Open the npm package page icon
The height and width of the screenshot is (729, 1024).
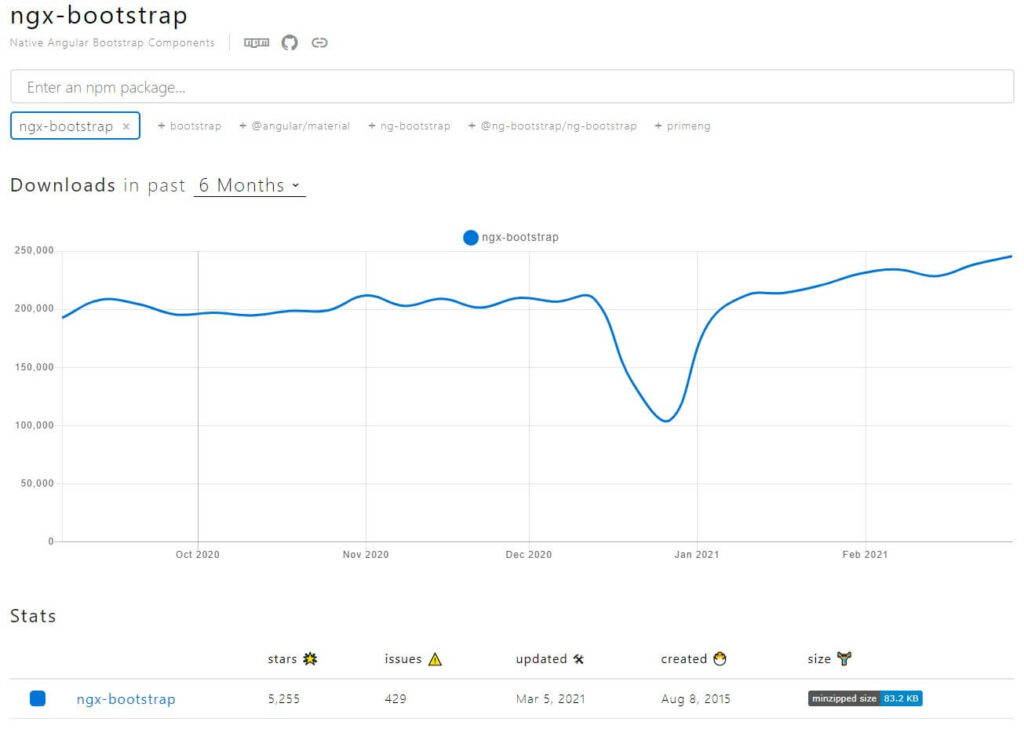tap(256, 43)
